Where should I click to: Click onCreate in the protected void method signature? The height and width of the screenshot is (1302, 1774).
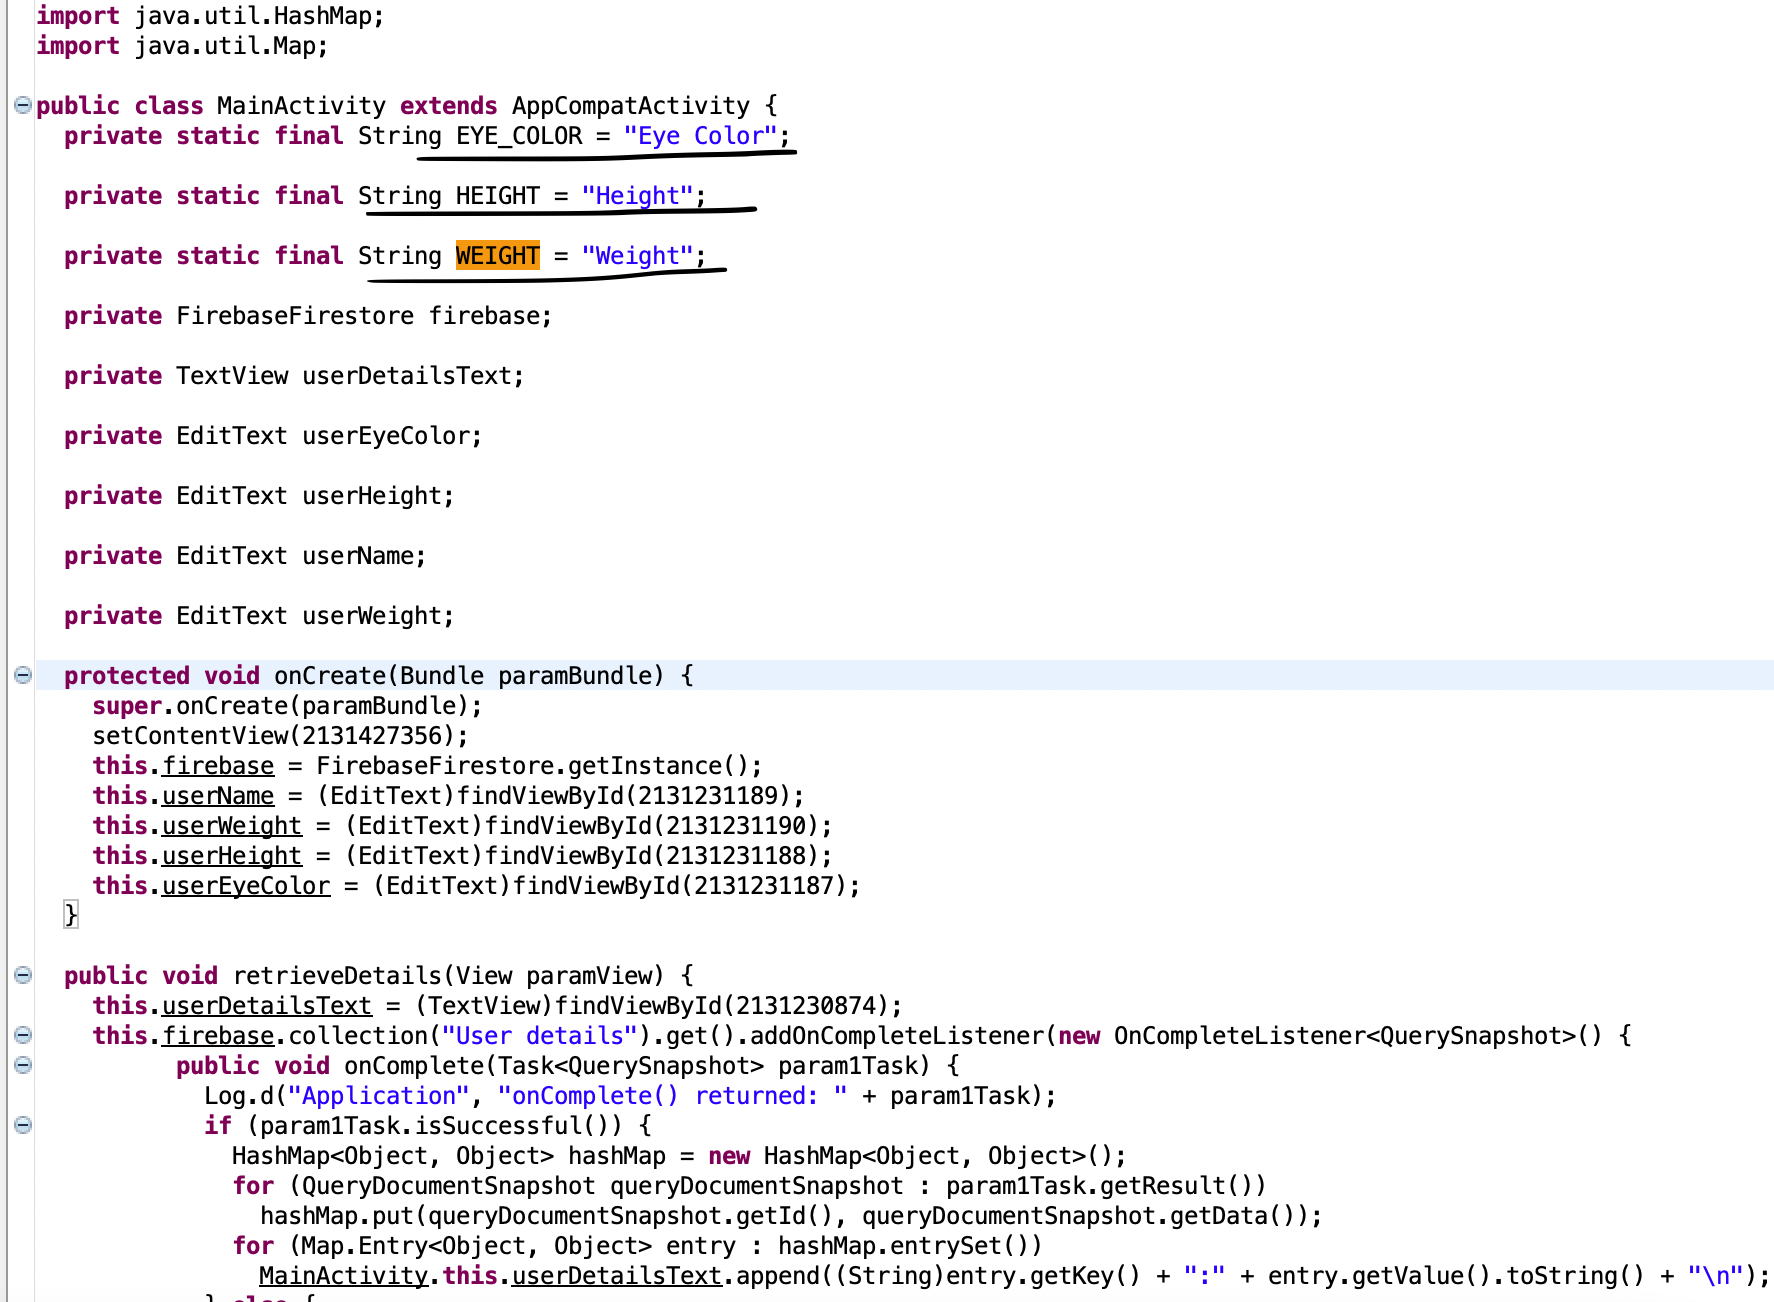pos(329,676)
